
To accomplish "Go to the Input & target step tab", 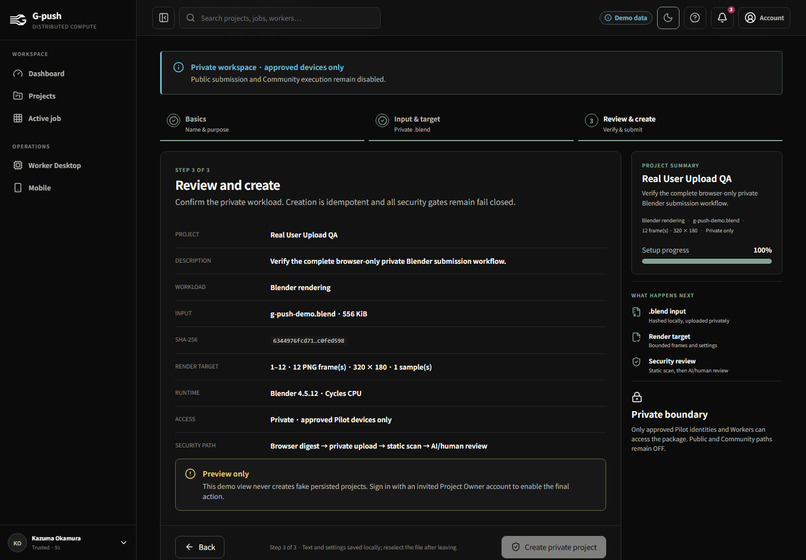I will [471, 124].
